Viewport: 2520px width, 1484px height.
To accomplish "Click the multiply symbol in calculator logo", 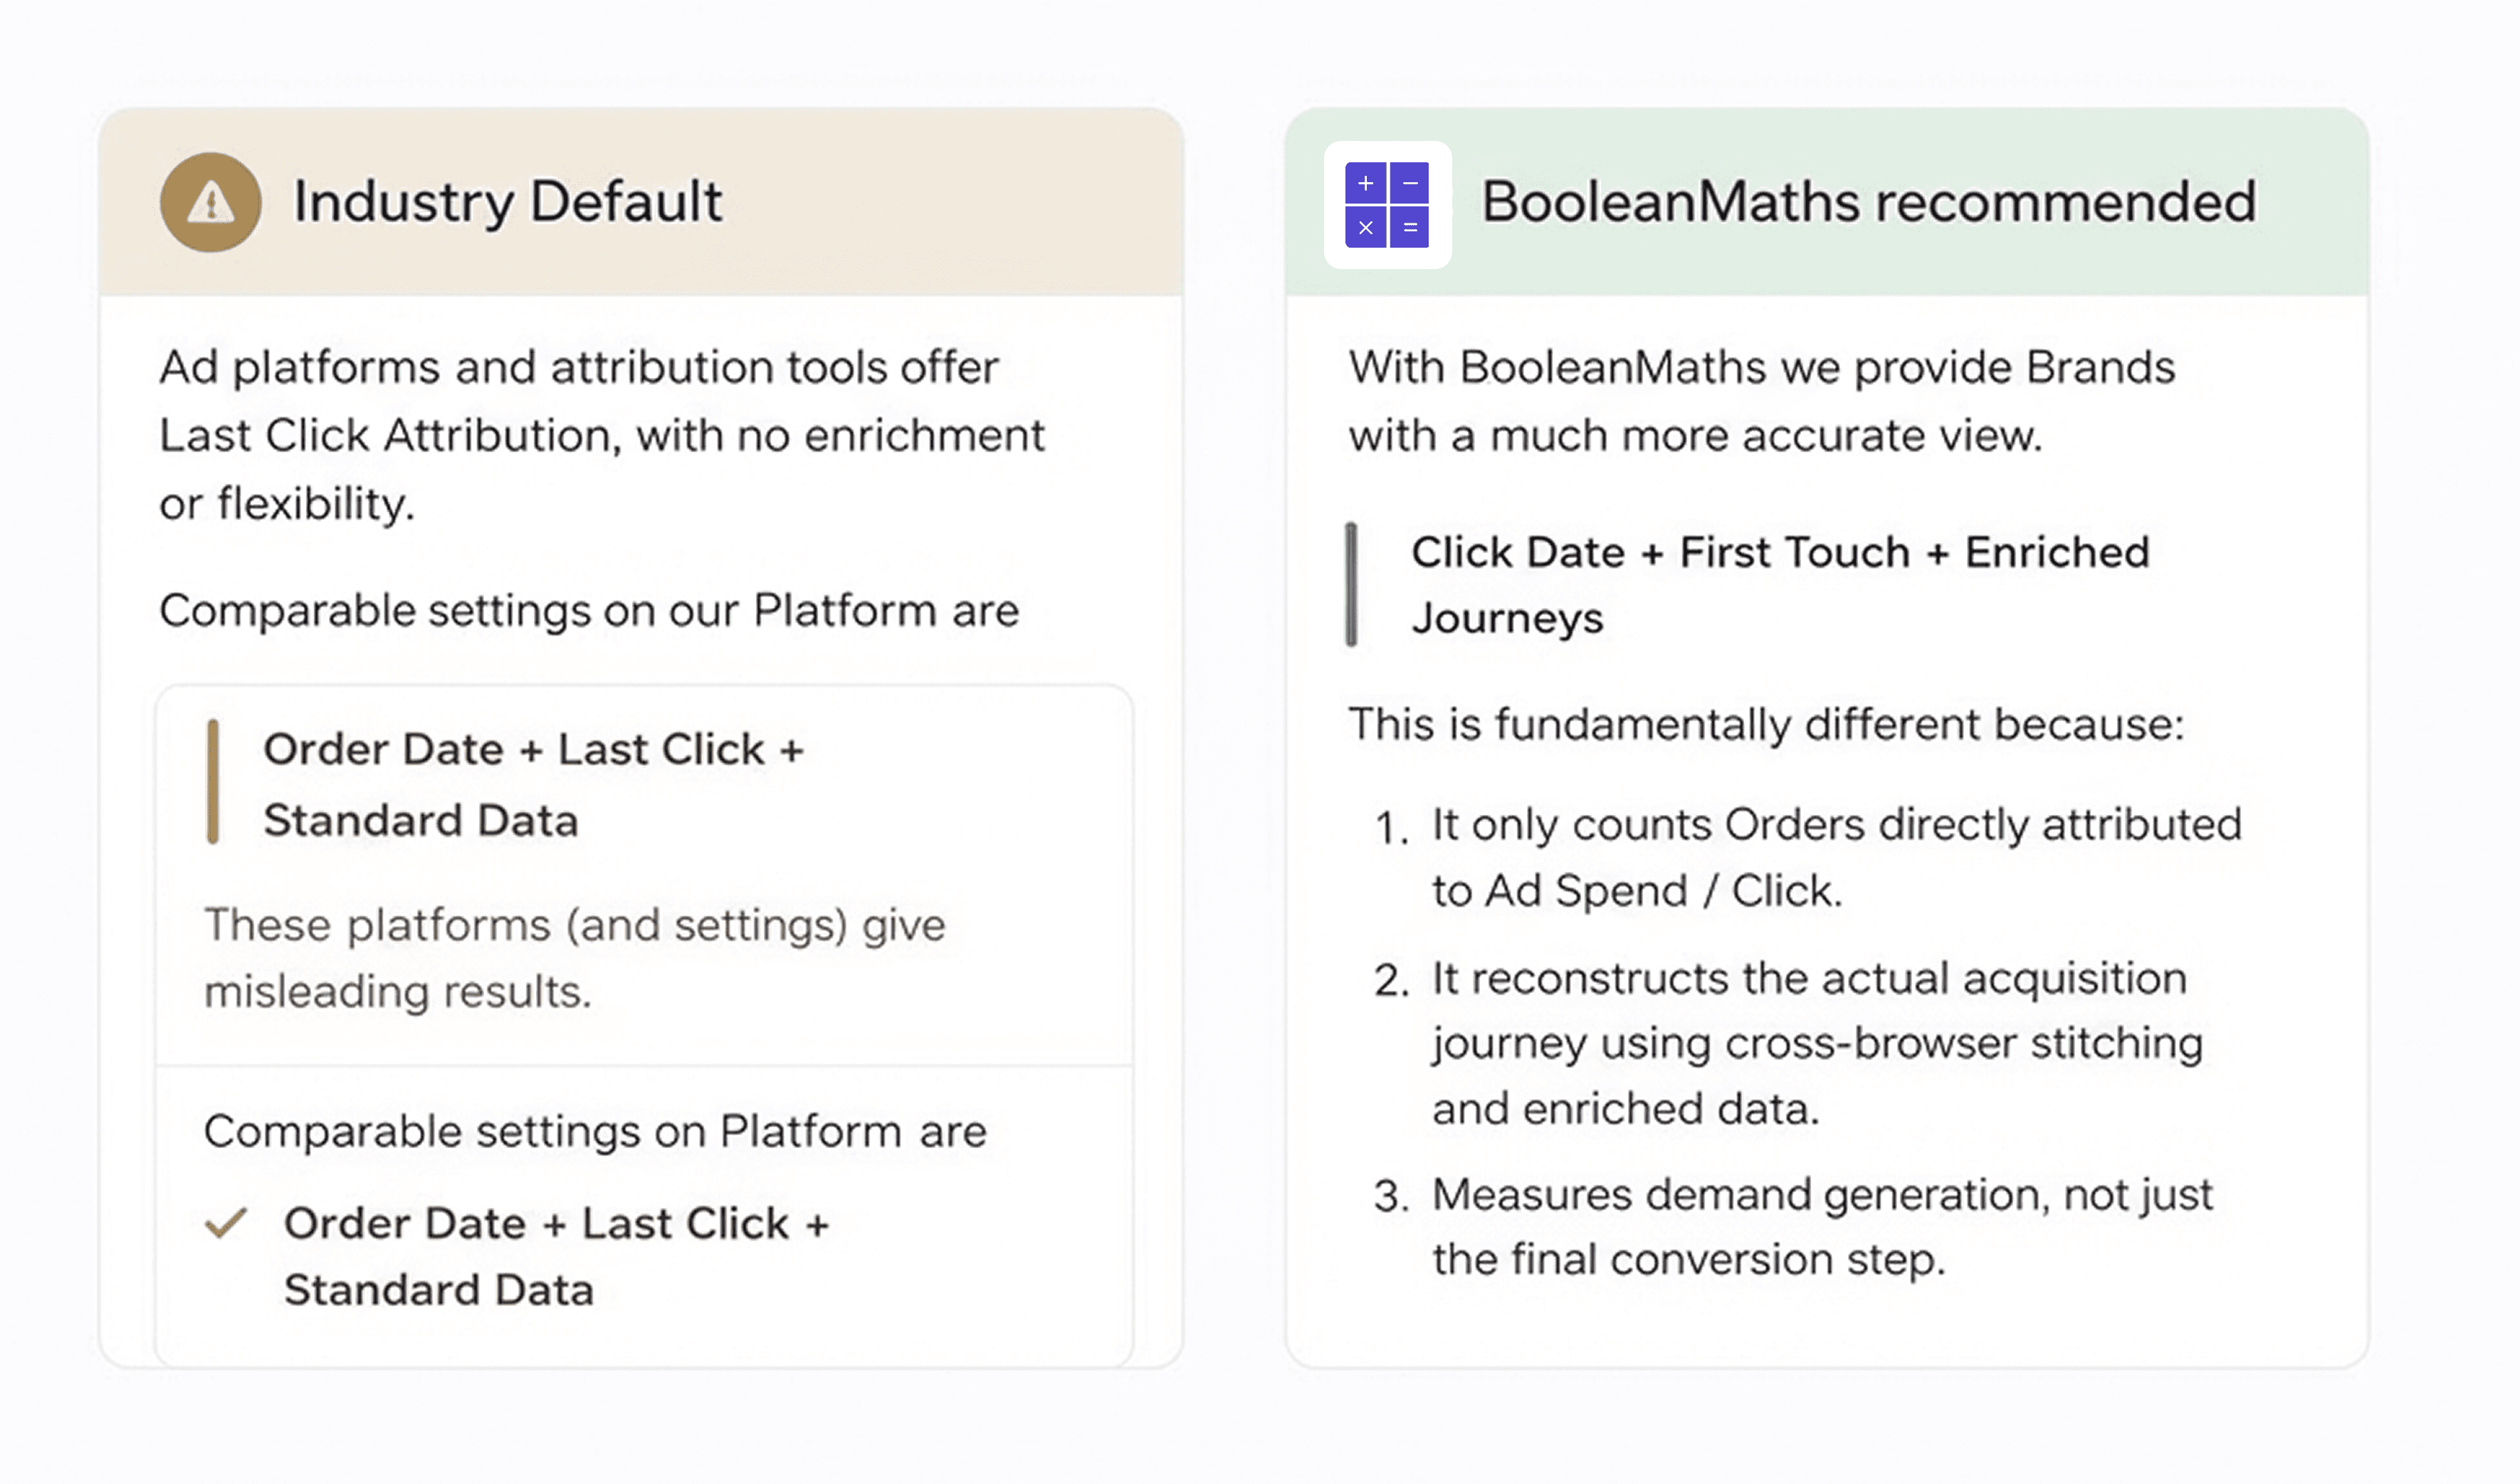I will click(x=1365, y=227).
